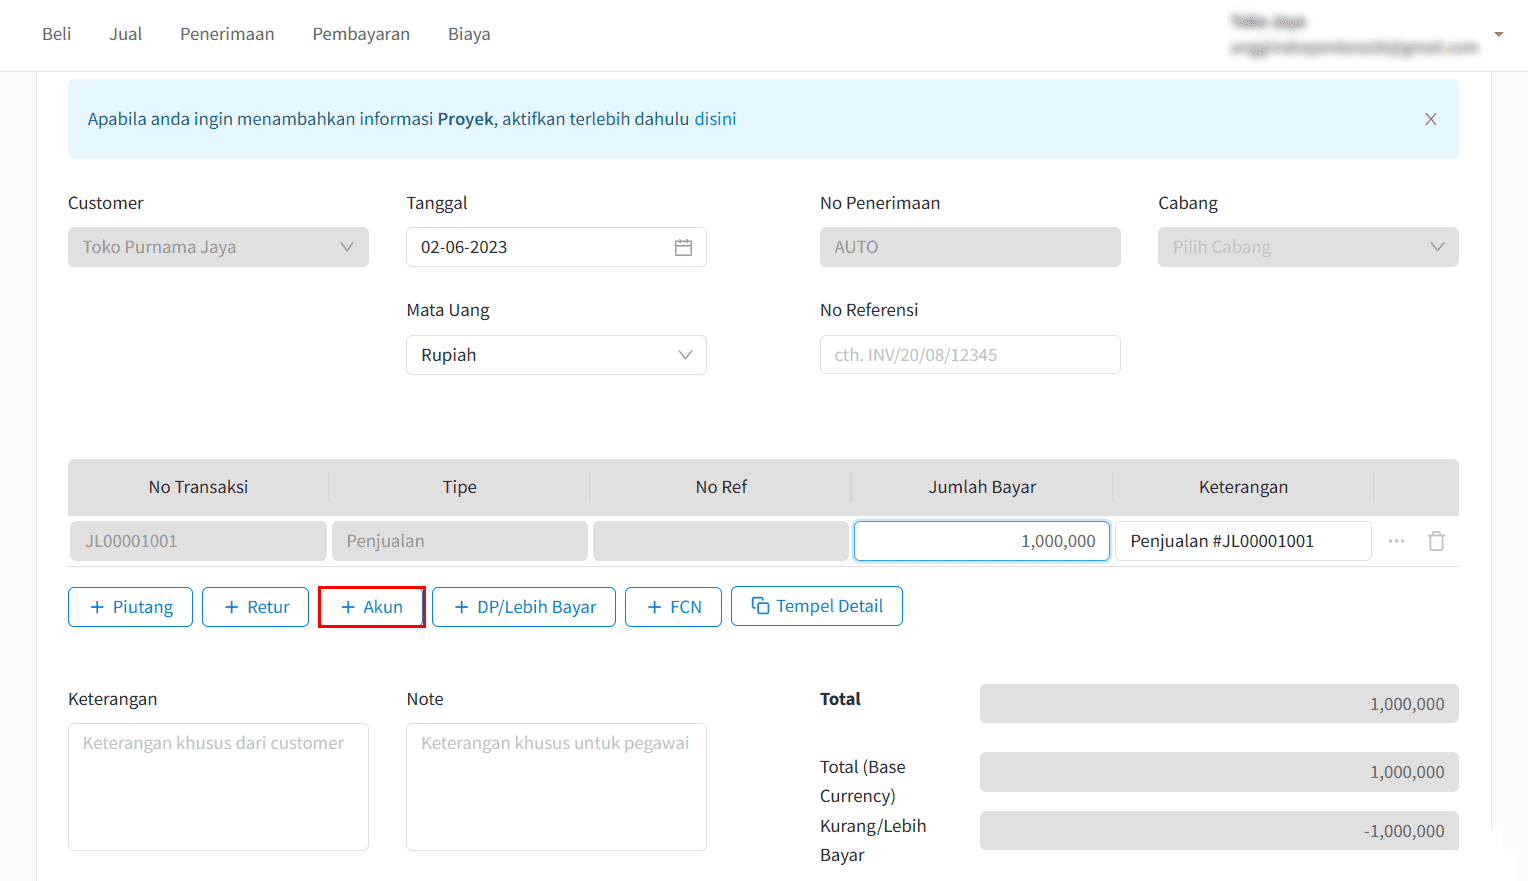
Task: Click the No Ref column header
Action: pyautogui.click(x=721, y=487)
